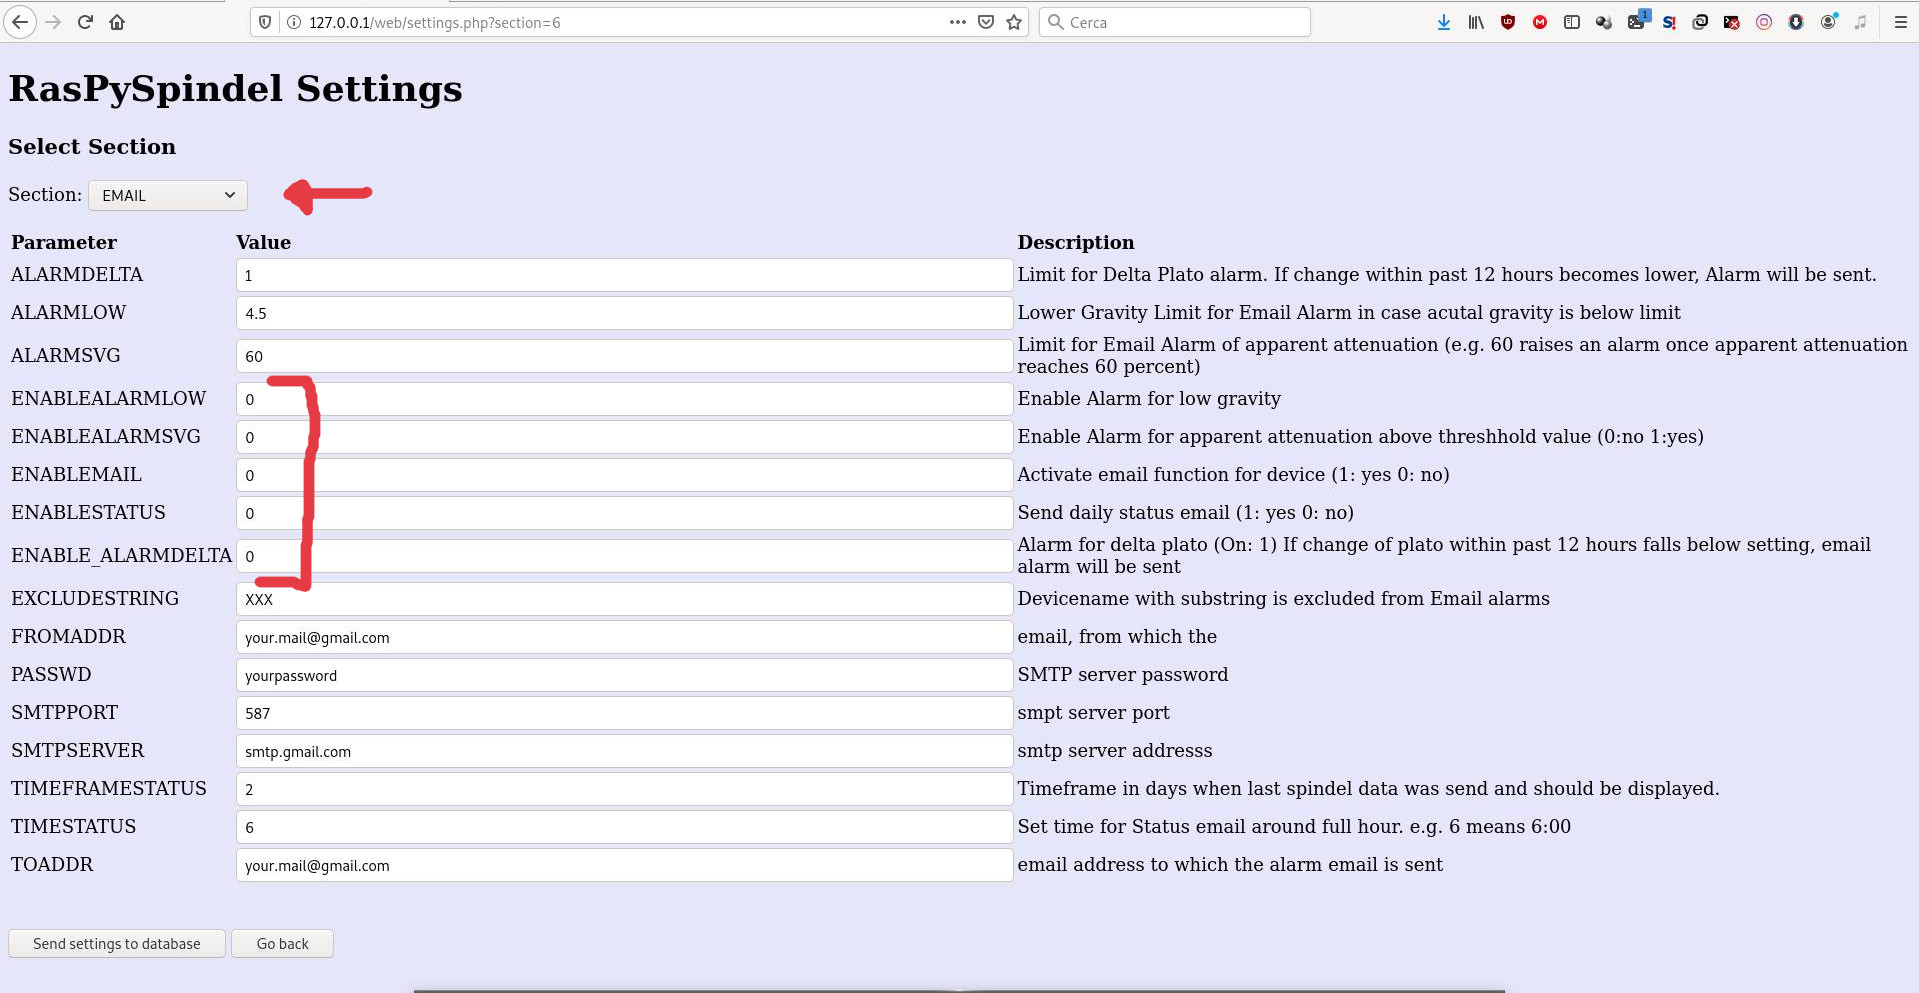Go to the browser home page

coord(117,22)
